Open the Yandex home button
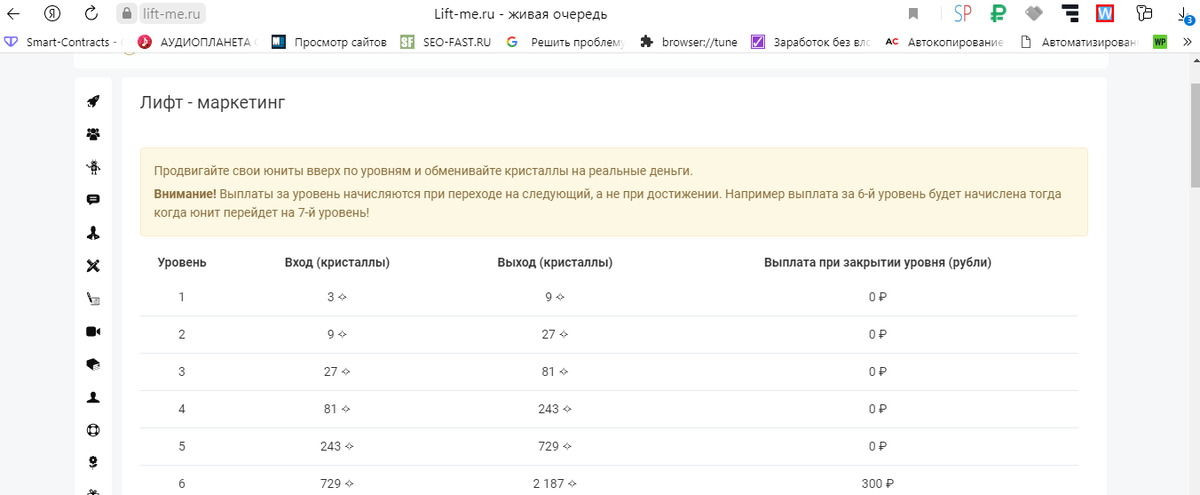The height and width of the screenshot is (495, 1200). coord(50,14)
